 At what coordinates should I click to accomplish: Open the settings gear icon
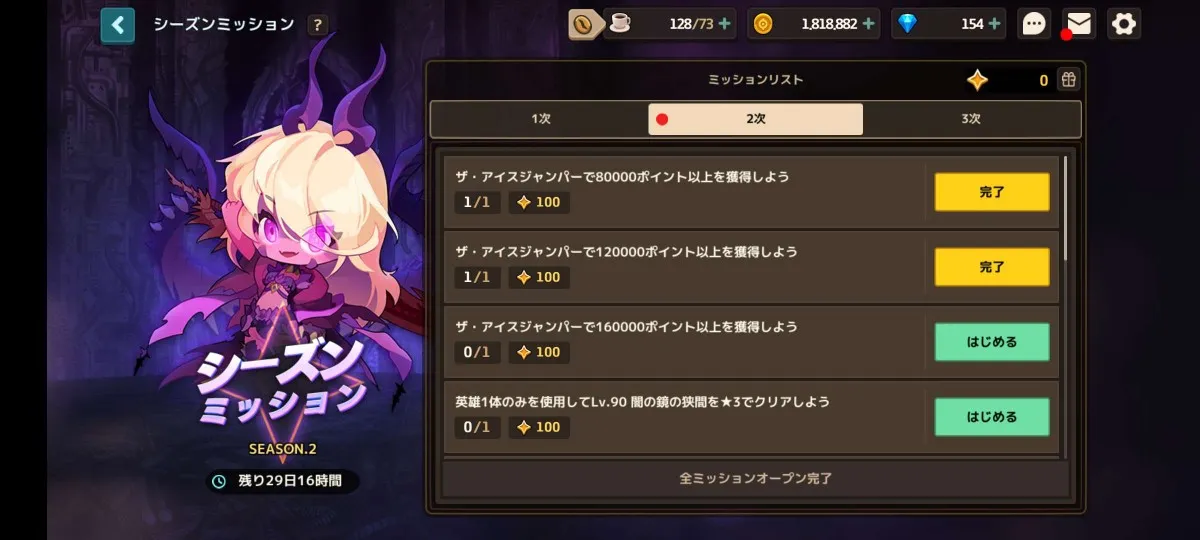point(1124,24)
